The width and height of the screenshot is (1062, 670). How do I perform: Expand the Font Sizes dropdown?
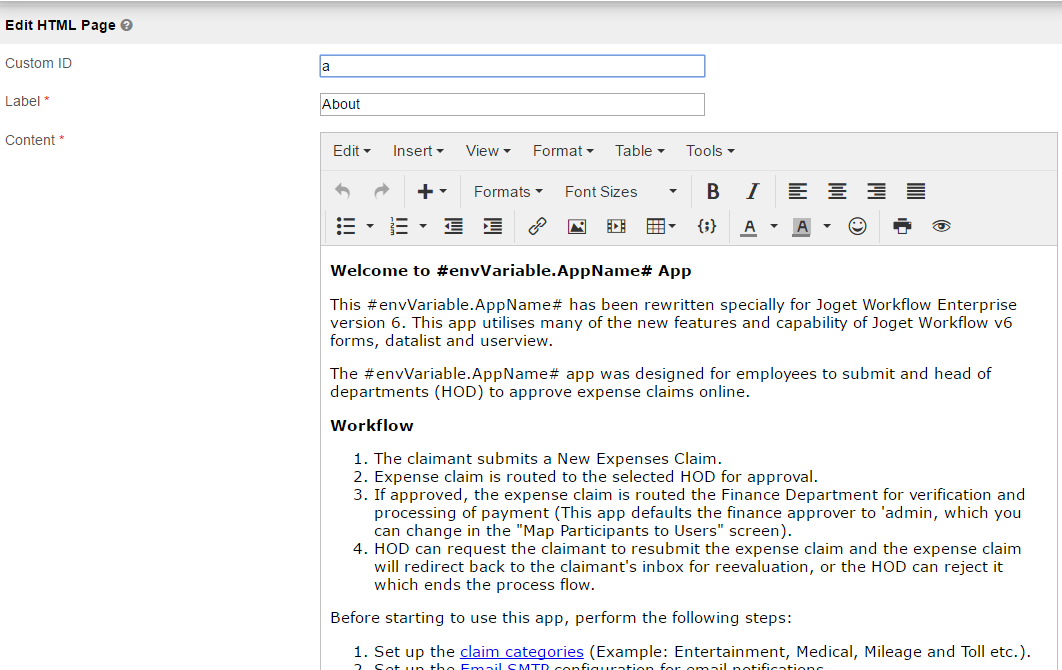(x=620, y=191)
